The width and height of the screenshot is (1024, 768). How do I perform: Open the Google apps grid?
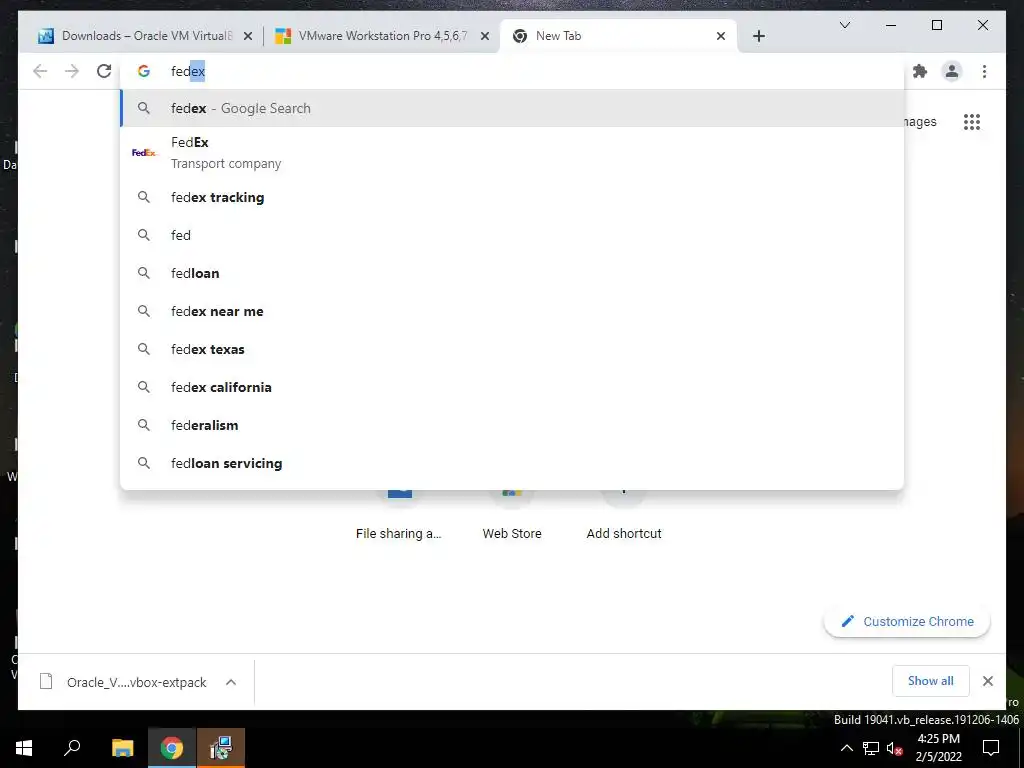point(972,121)
